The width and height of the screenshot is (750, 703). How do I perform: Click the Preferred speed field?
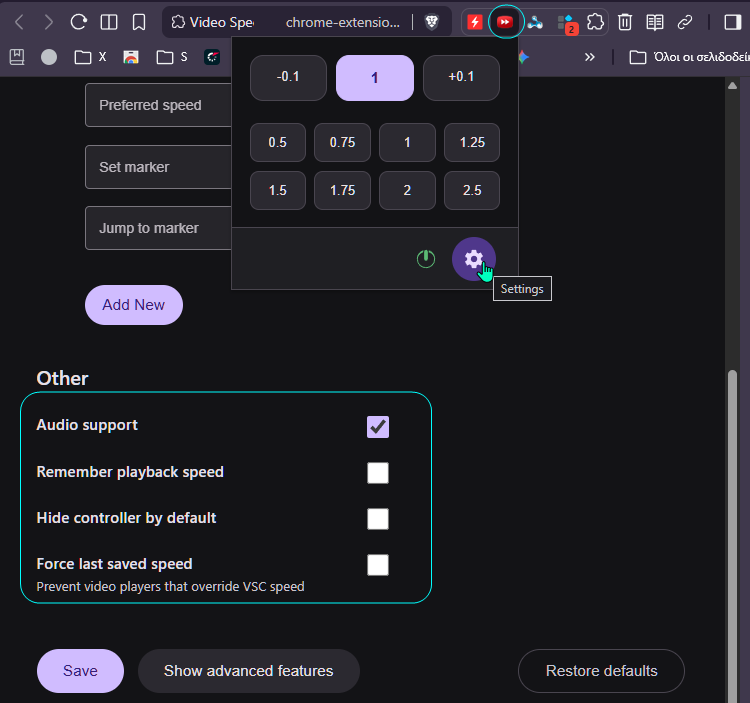pyautogui.click(x=158, y=105)
